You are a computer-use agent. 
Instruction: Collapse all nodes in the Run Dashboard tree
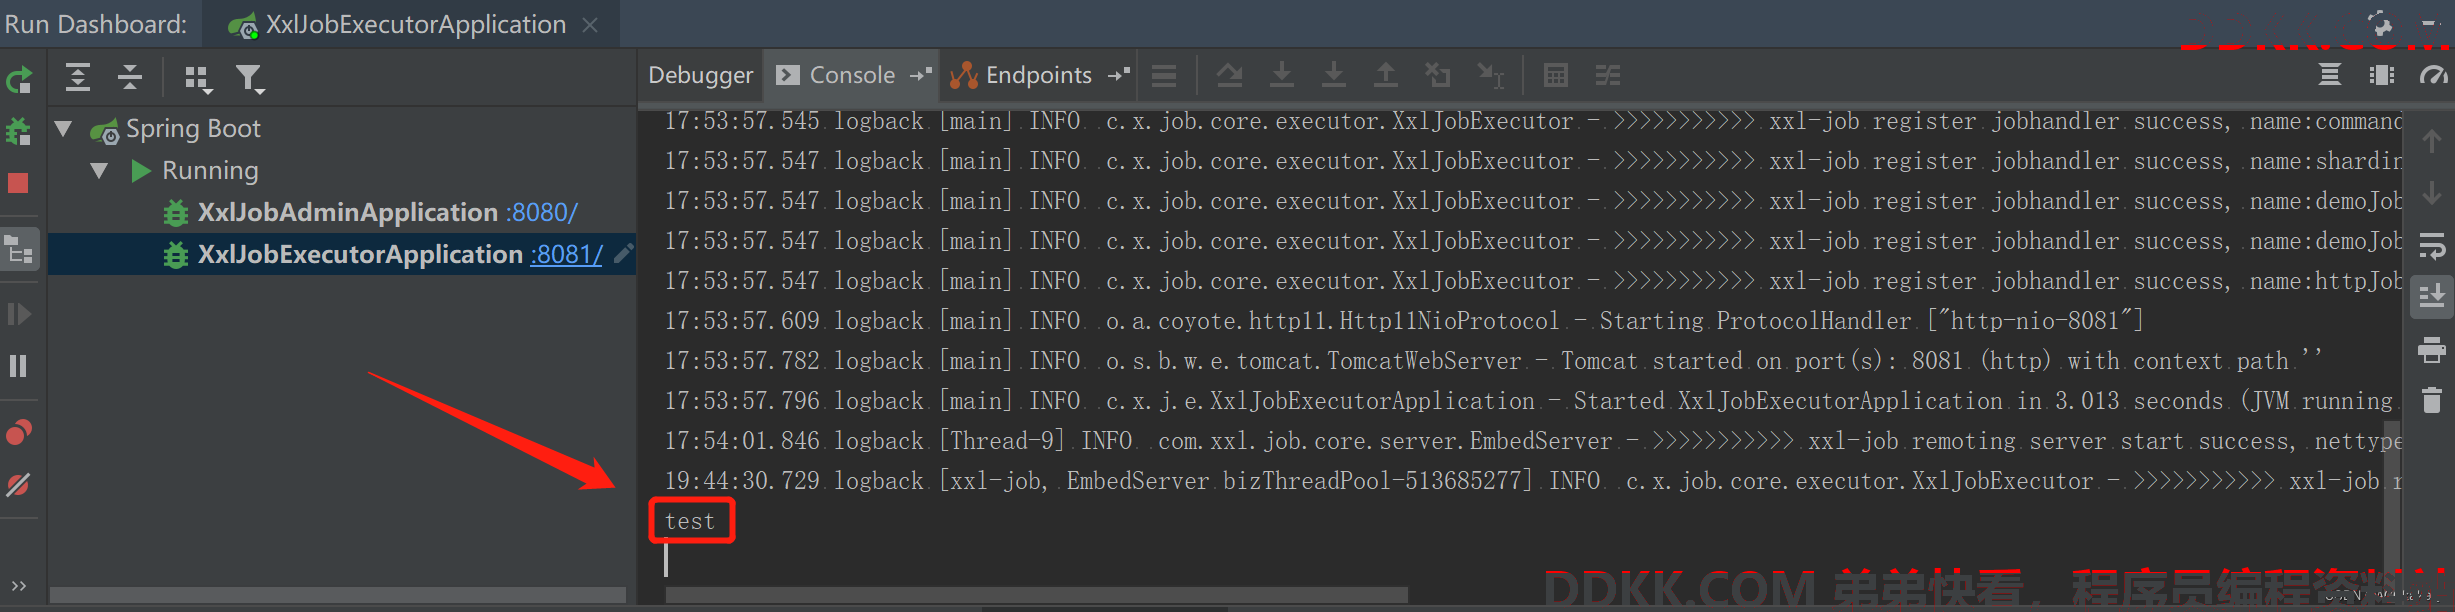coord(130,77)
